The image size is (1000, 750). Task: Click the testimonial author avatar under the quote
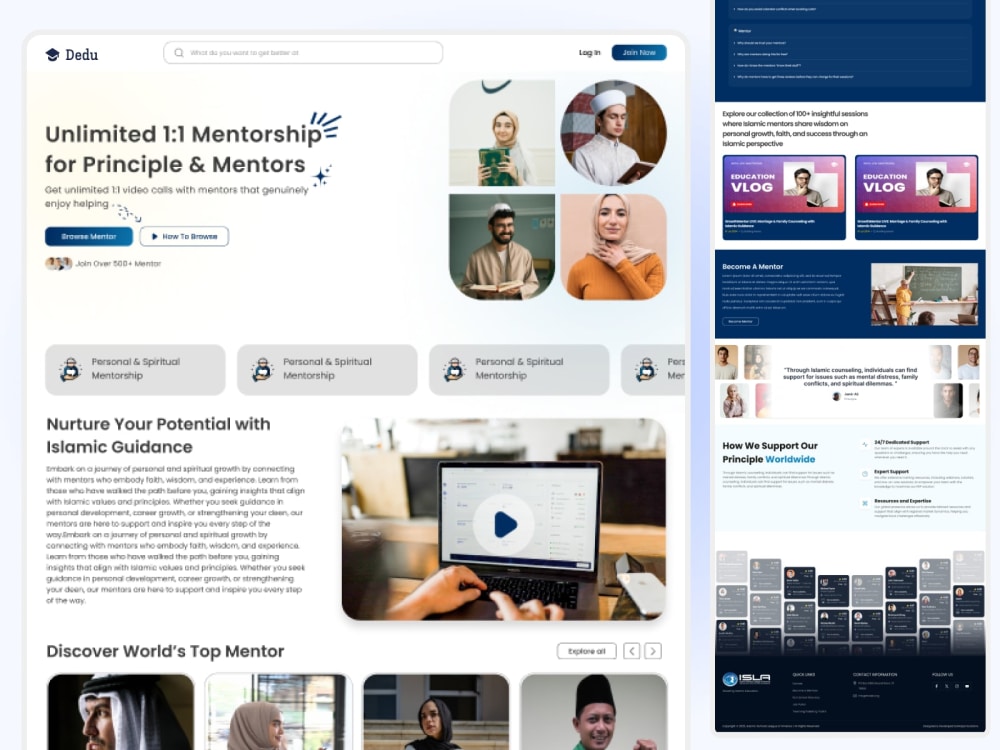836,396
